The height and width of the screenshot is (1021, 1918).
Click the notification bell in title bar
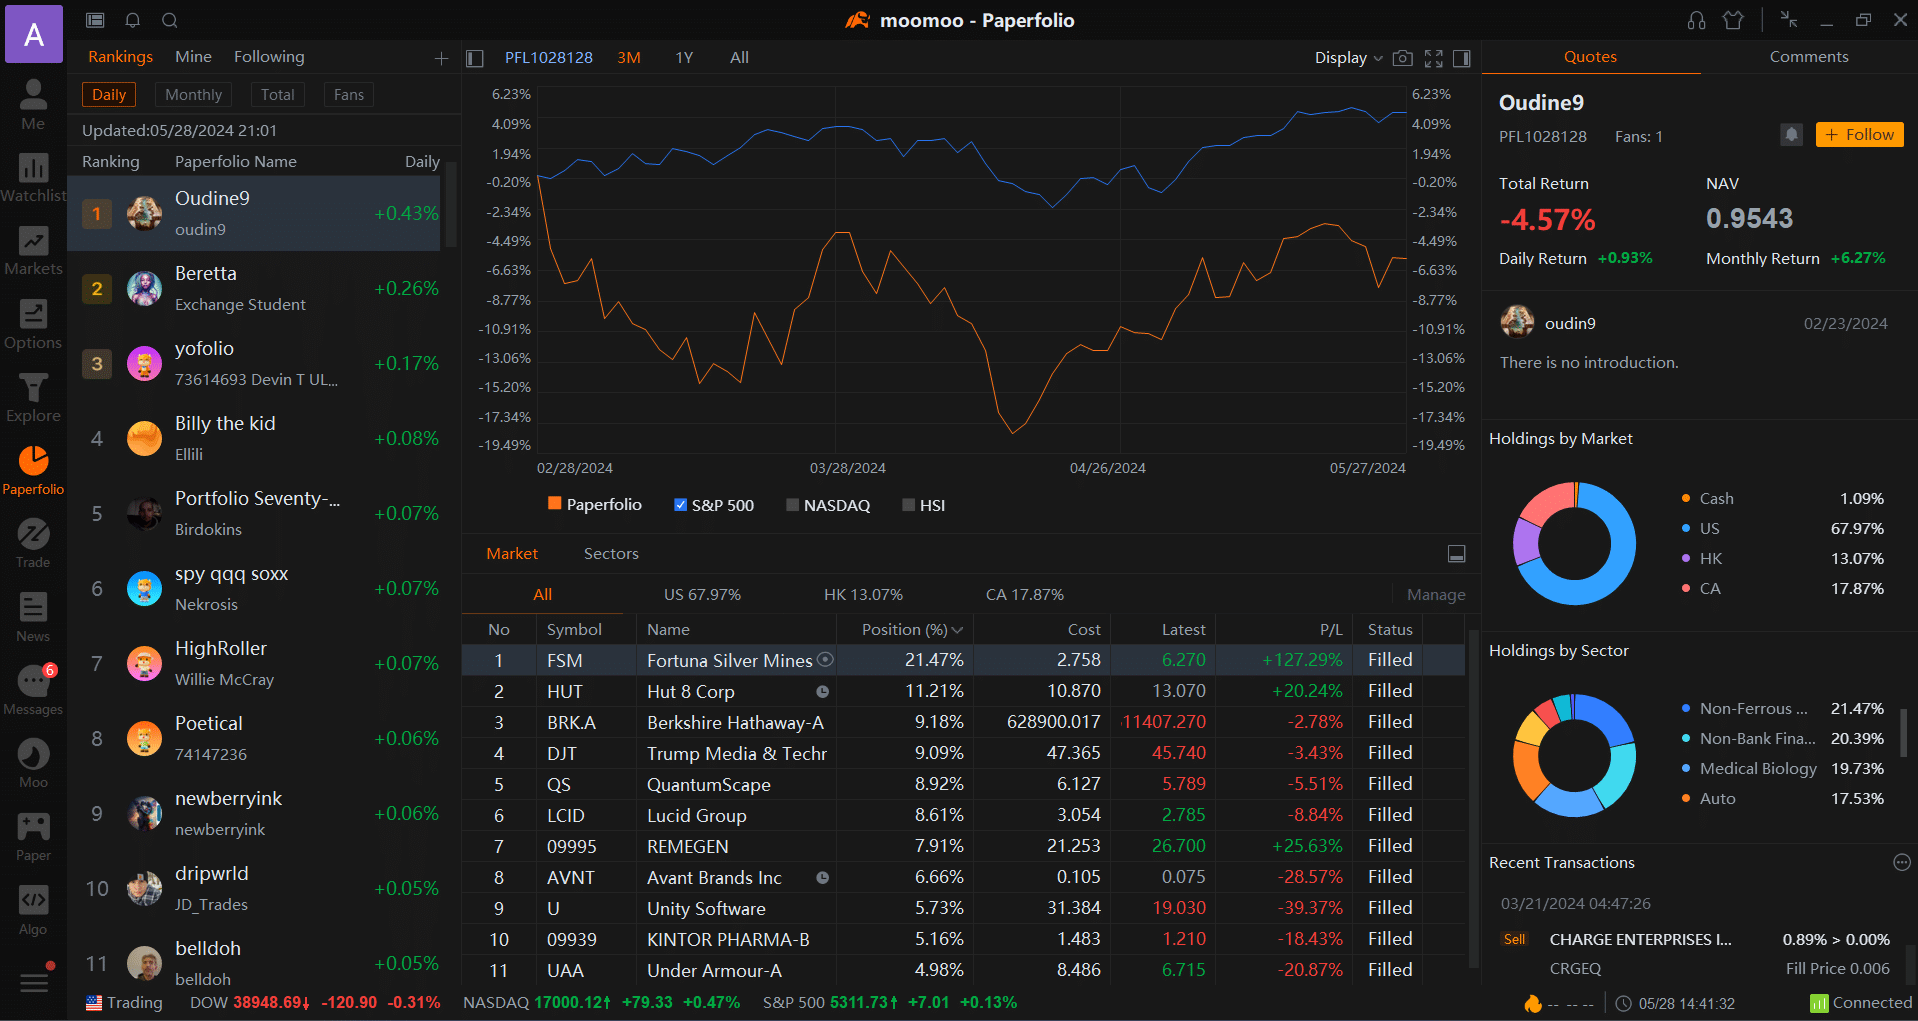click(132, 20)
